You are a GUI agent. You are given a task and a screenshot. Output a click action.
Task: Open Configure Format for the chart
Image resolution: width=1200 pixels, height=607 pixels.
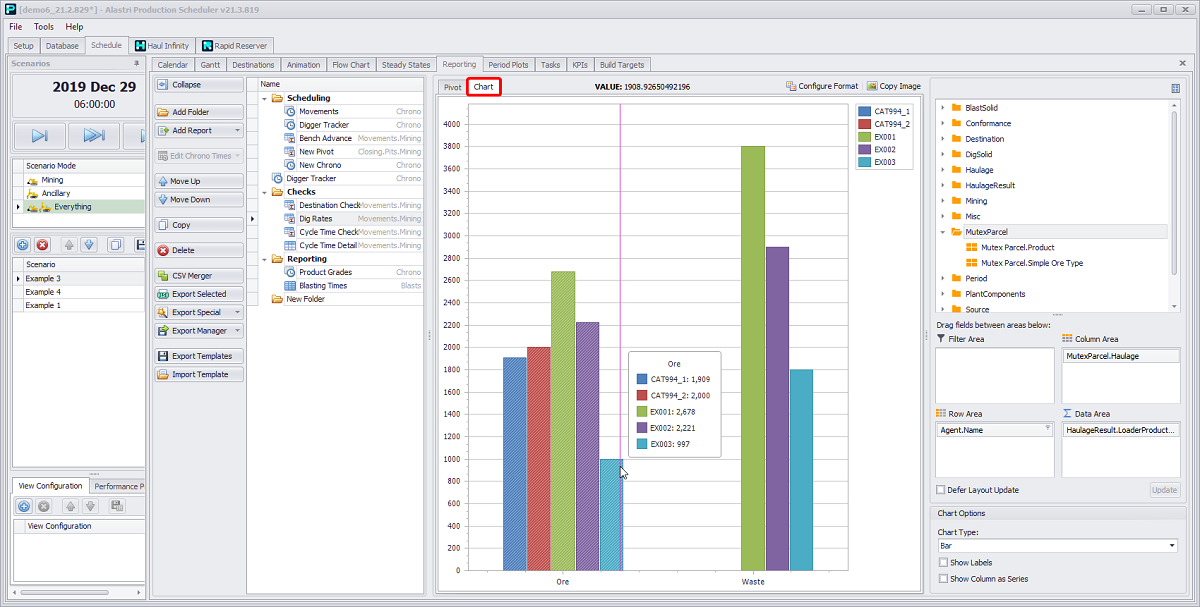[822, 87]
